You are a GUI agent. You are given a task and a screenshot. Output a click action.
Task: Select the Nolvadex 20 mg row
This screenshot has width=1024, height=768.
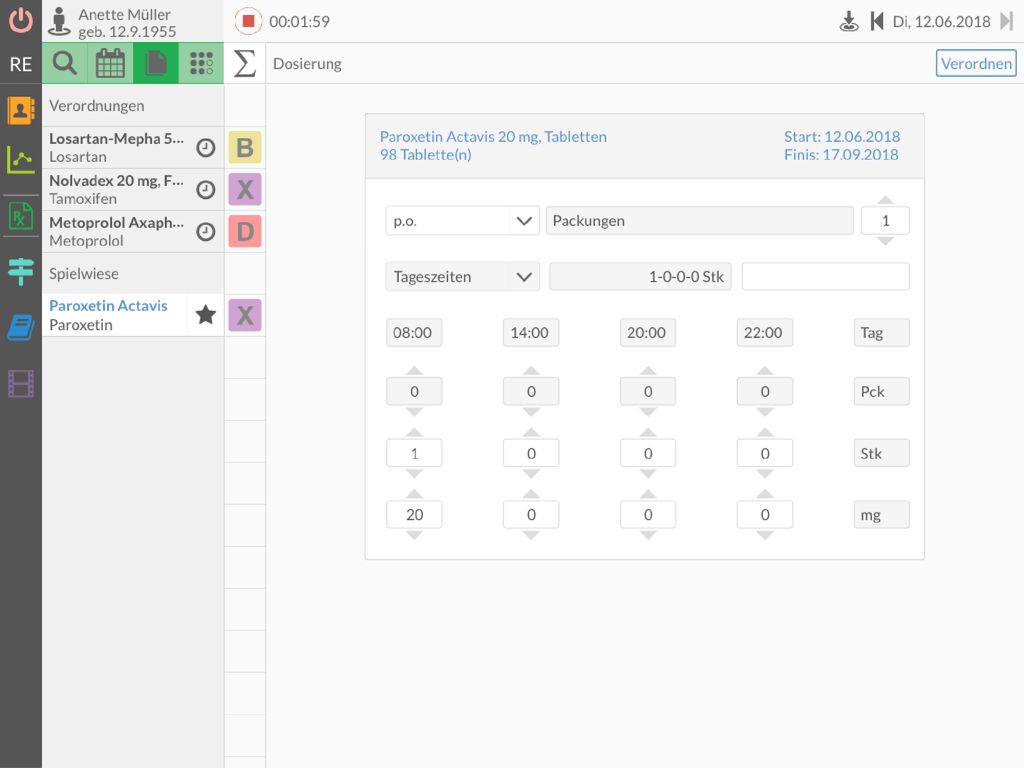133,189
